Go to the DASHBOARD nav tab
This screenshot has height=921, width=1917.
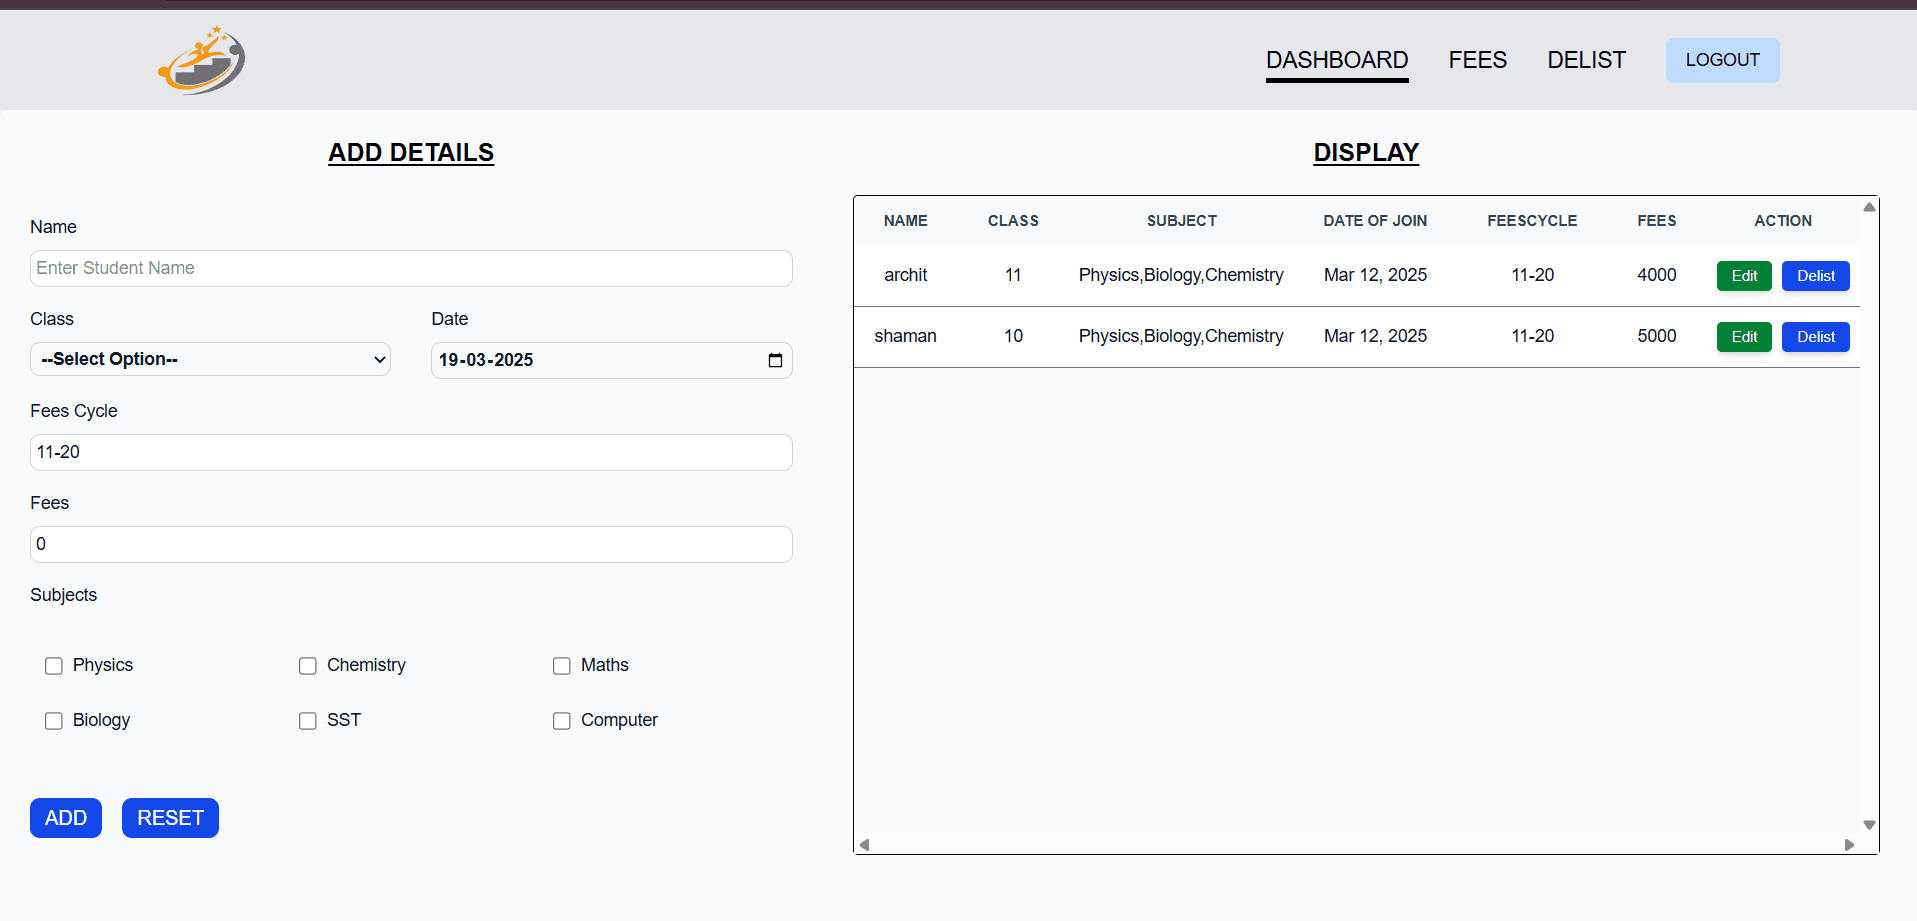tap(1337, 60)
